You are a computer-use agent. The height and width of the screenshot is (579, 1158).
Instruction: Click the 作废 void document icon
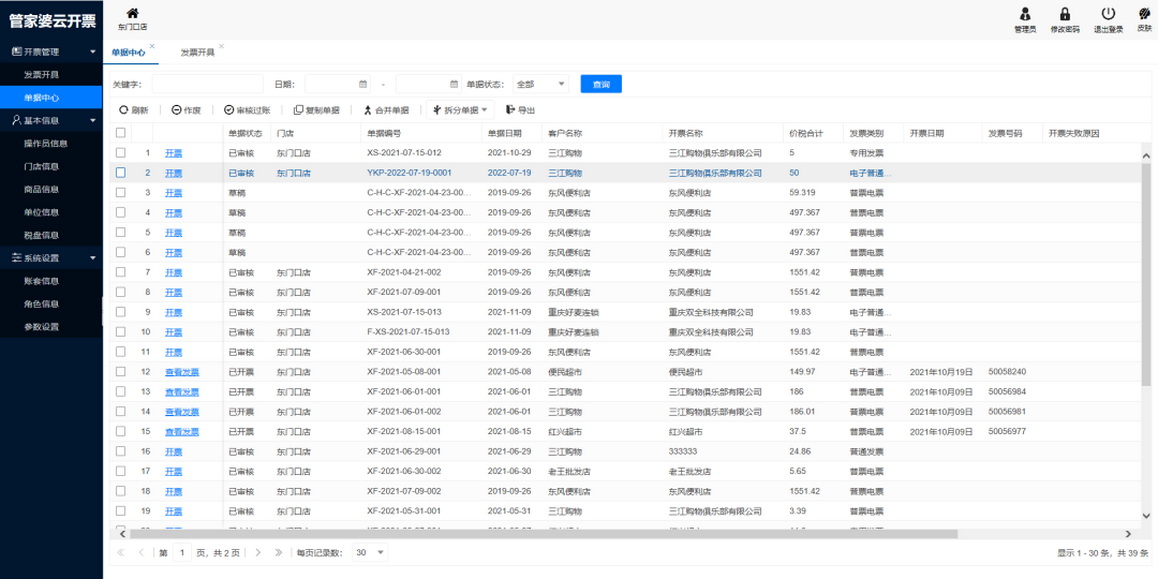pyautogui.click(x=177, y=110)
